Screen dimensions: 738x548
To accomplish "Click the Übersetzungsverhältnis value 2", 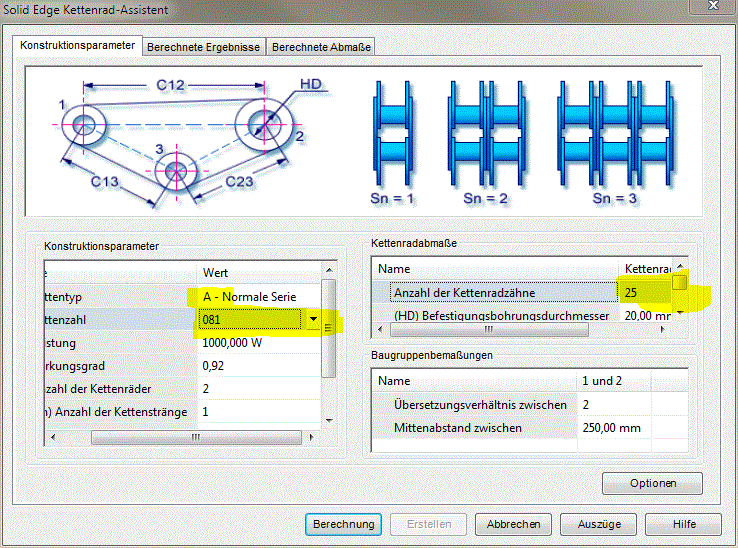I will (614, 405).
